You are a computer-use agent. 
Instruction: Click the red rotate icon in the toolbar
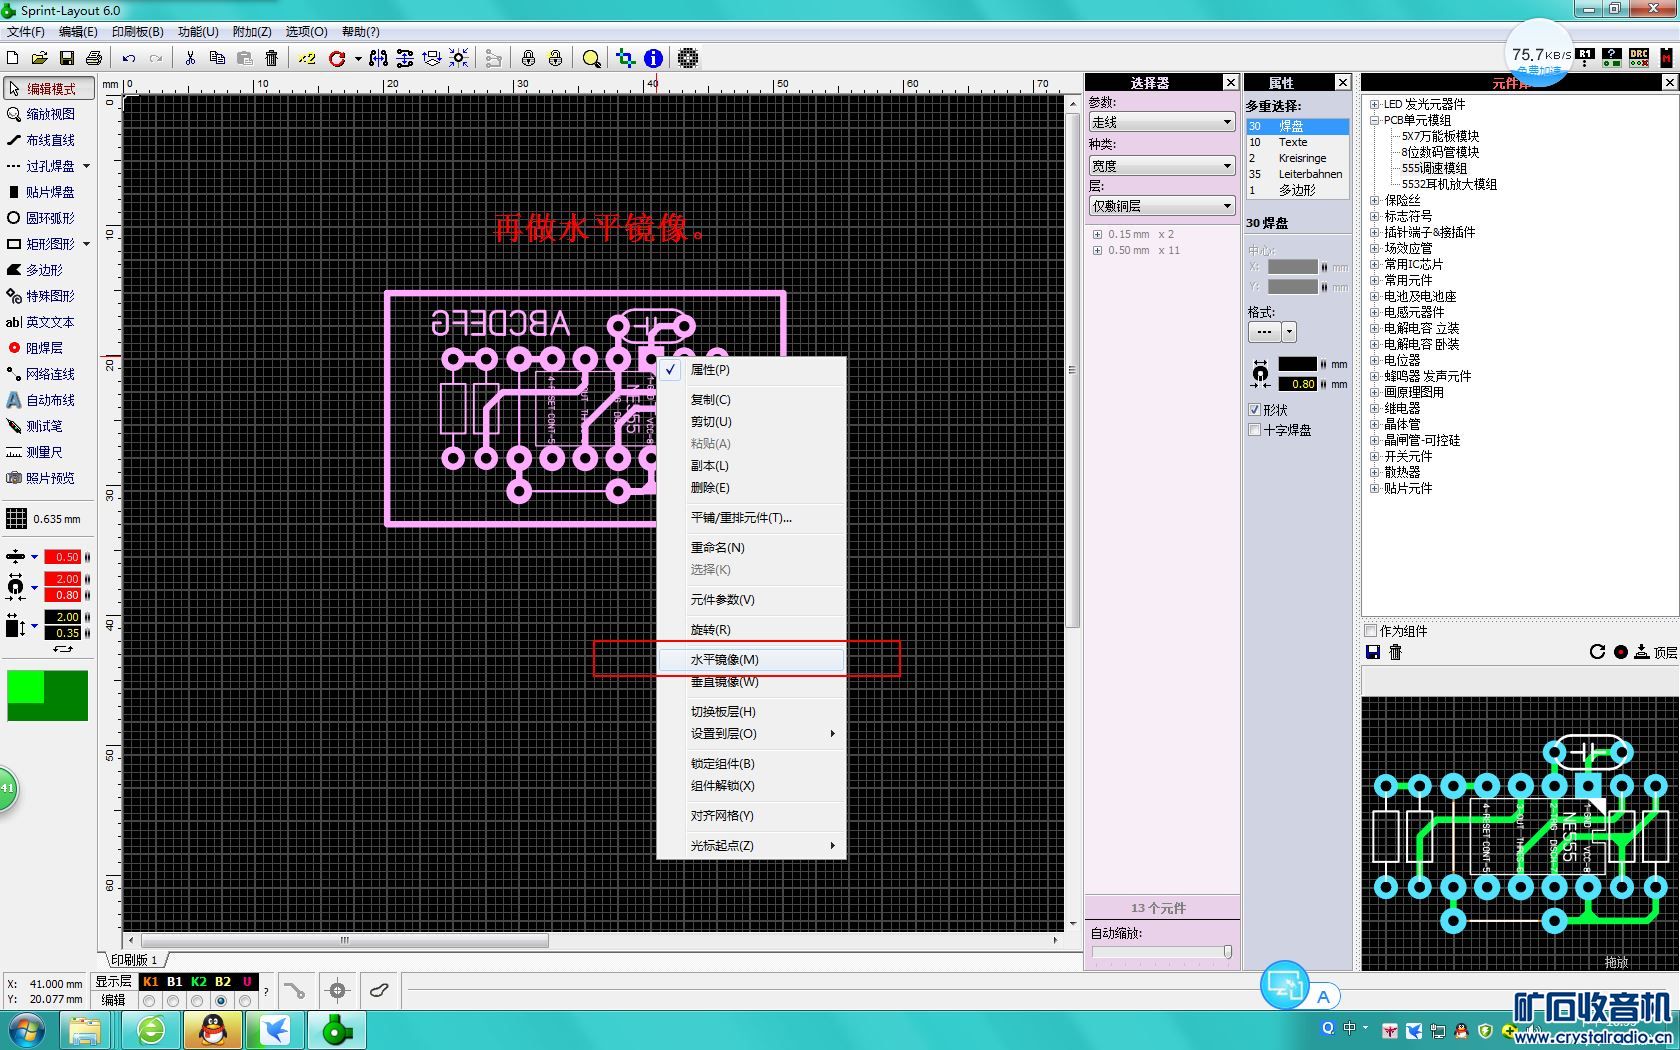[337, 58]
